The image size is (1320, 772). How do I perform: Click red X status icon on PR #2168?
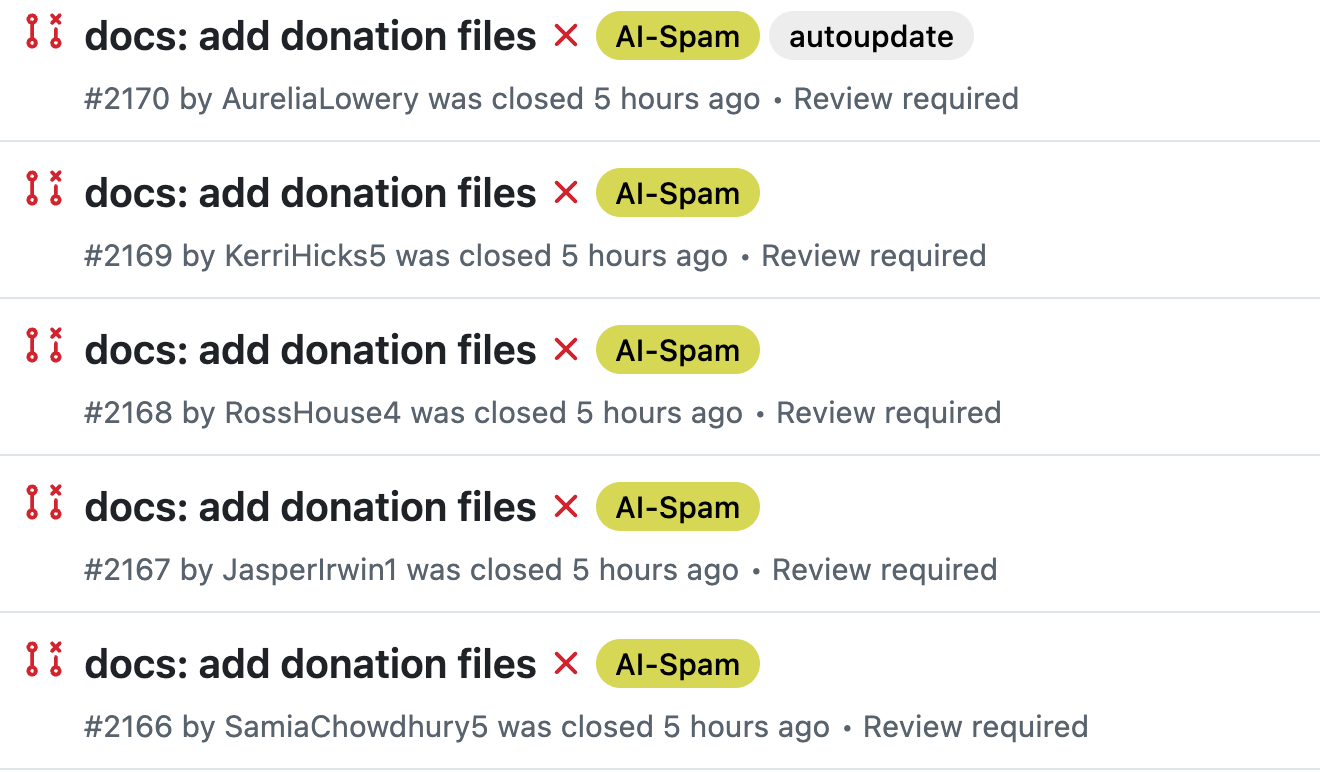tap(566, 349)
